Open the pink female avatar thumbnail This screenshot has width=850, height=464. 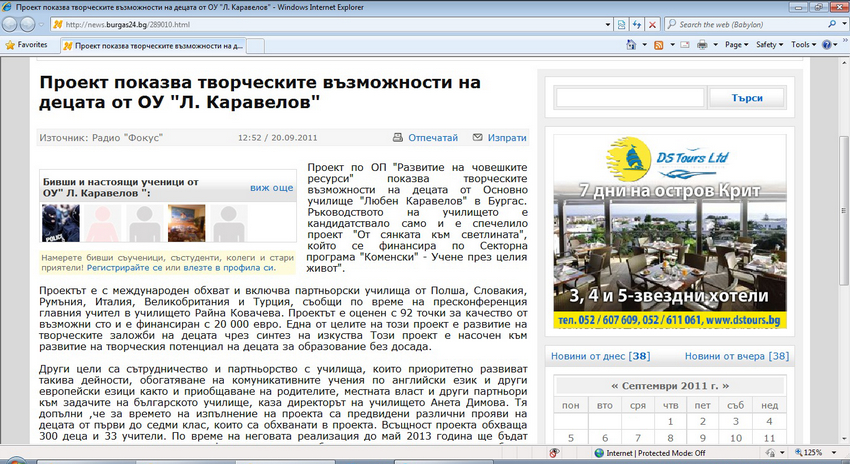click(x=103, y=223)
